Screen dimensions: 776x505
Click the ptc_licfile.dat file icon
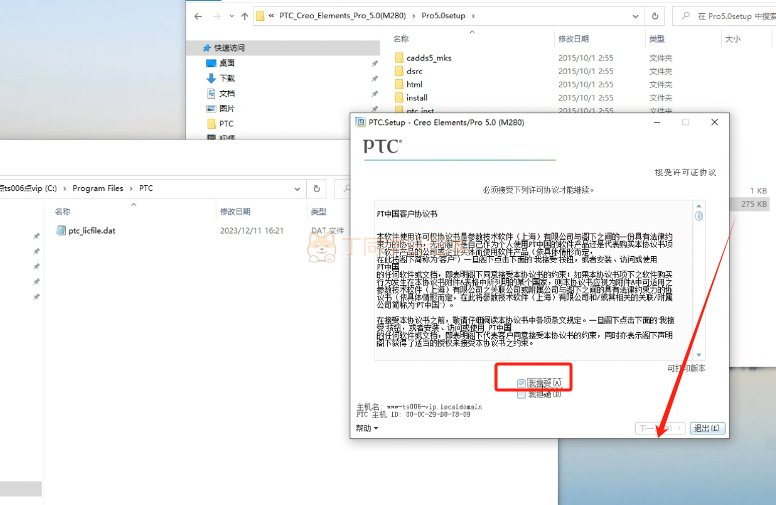coord(61,231)
